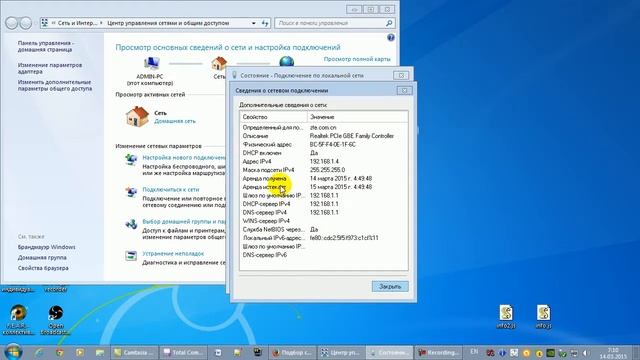Open 'Домашняя группа' sidebar link
This screenshot has width=640, height=360.
coord(42,258)
